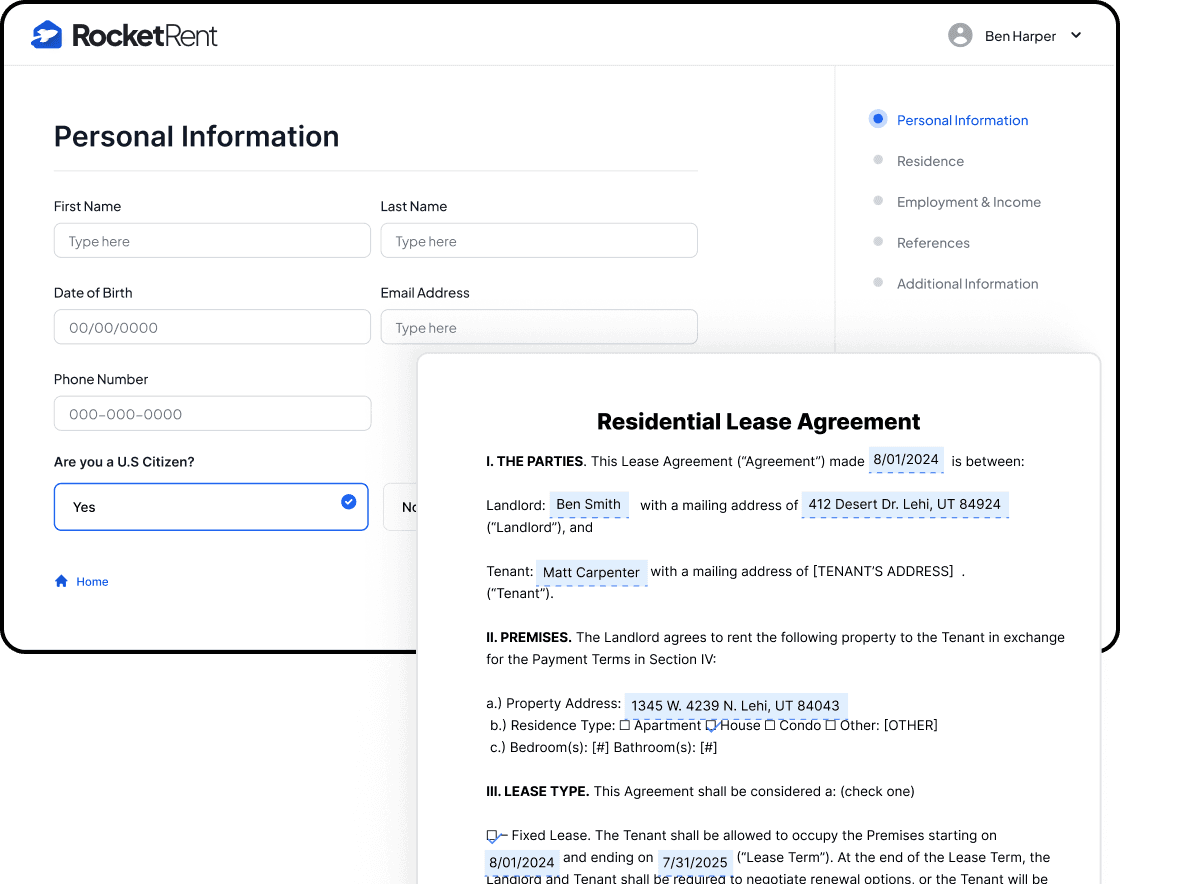Click the user avatar icon in the top bar
1180x884 pixels.
[x=959, y=35]
